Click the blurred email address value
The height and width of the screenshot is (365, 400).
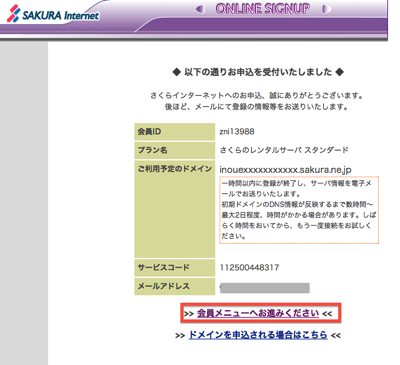pyautogui.click(x=265, y=288)
